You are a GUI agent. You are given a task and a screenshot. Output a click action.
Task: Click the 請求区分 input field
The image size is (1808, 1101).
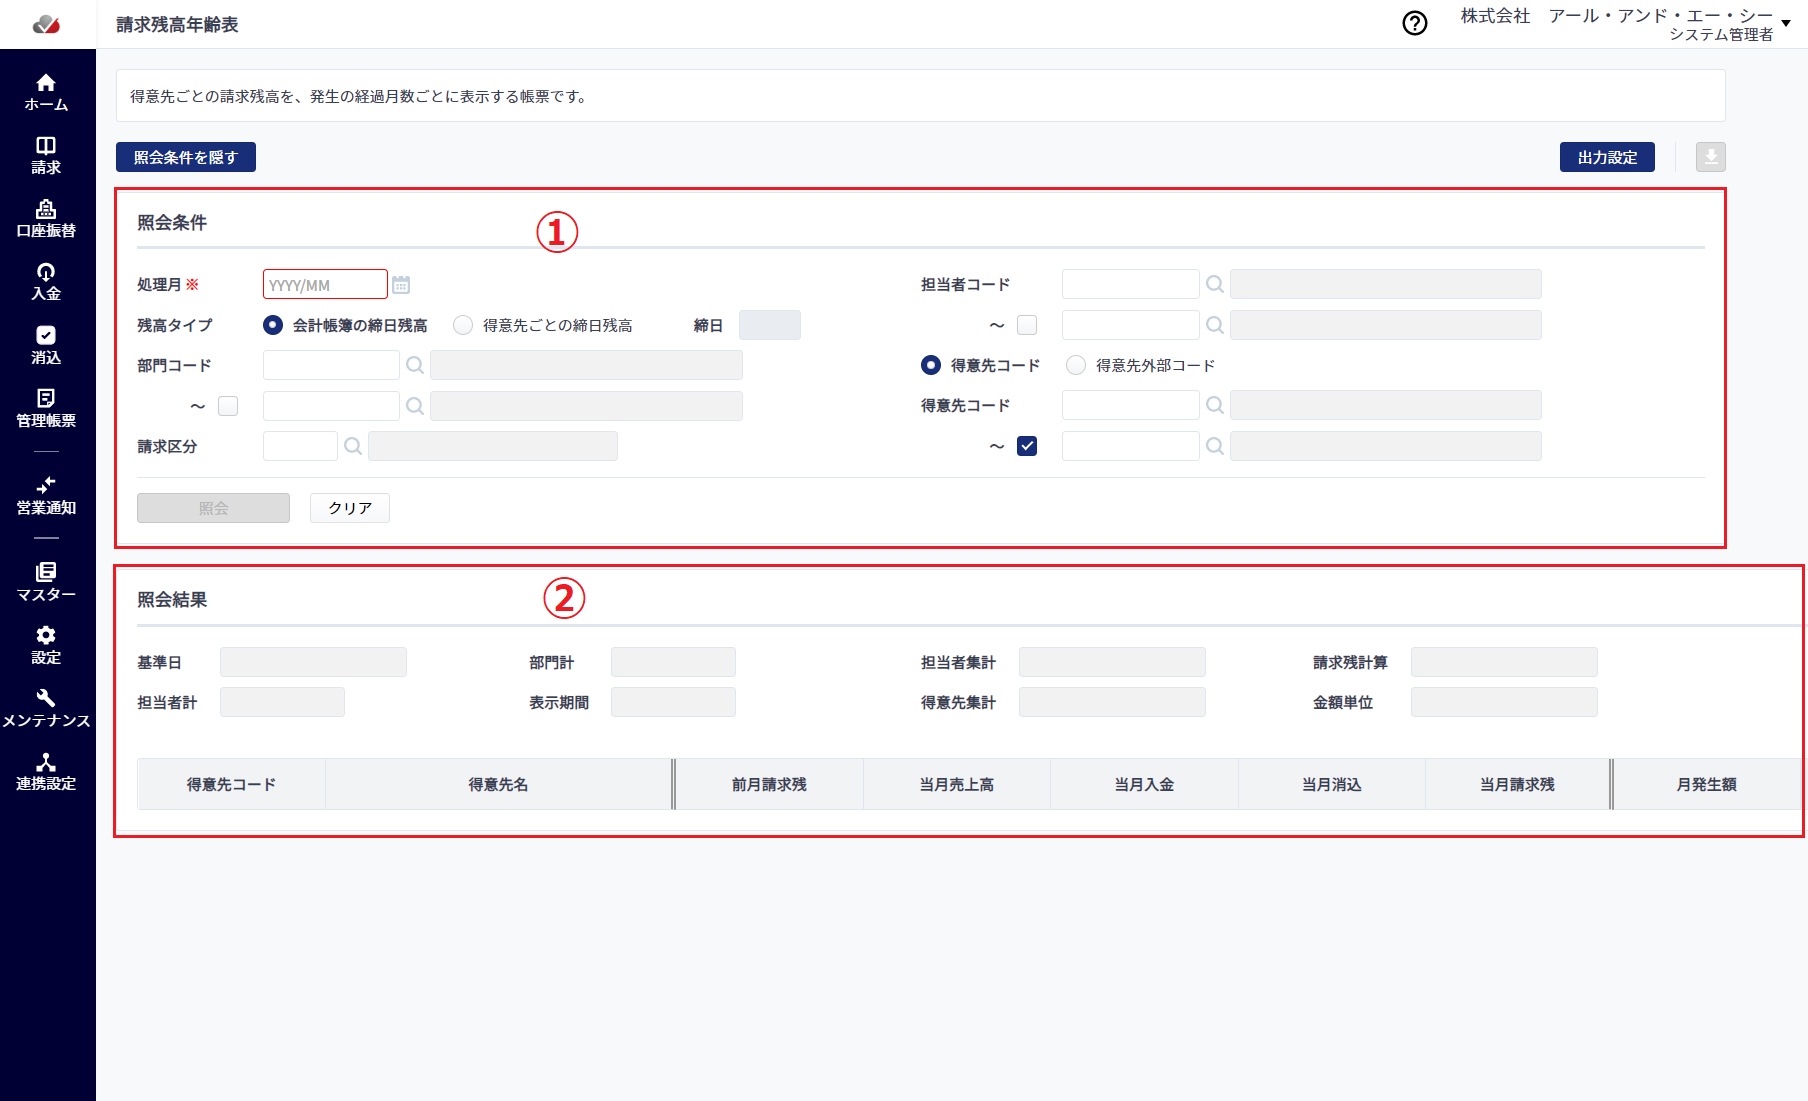[x=300, y=446]
